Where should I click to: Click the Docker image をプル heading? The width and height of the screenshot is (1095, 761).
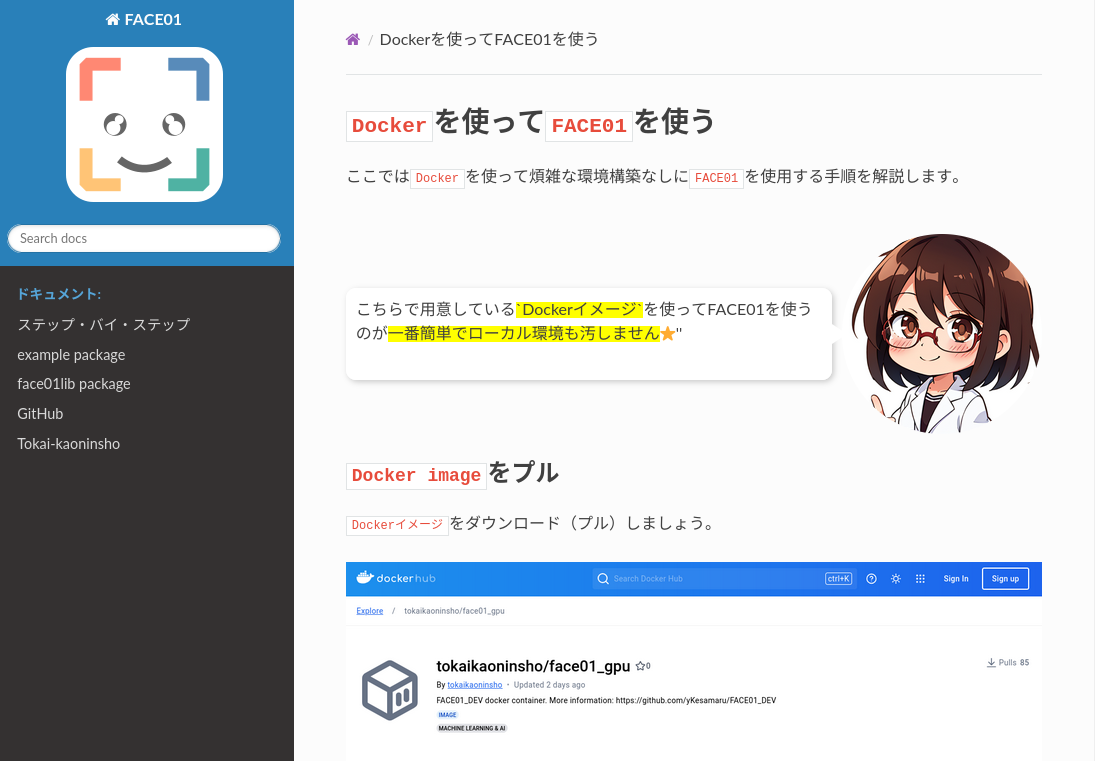(x=452, y=474)
